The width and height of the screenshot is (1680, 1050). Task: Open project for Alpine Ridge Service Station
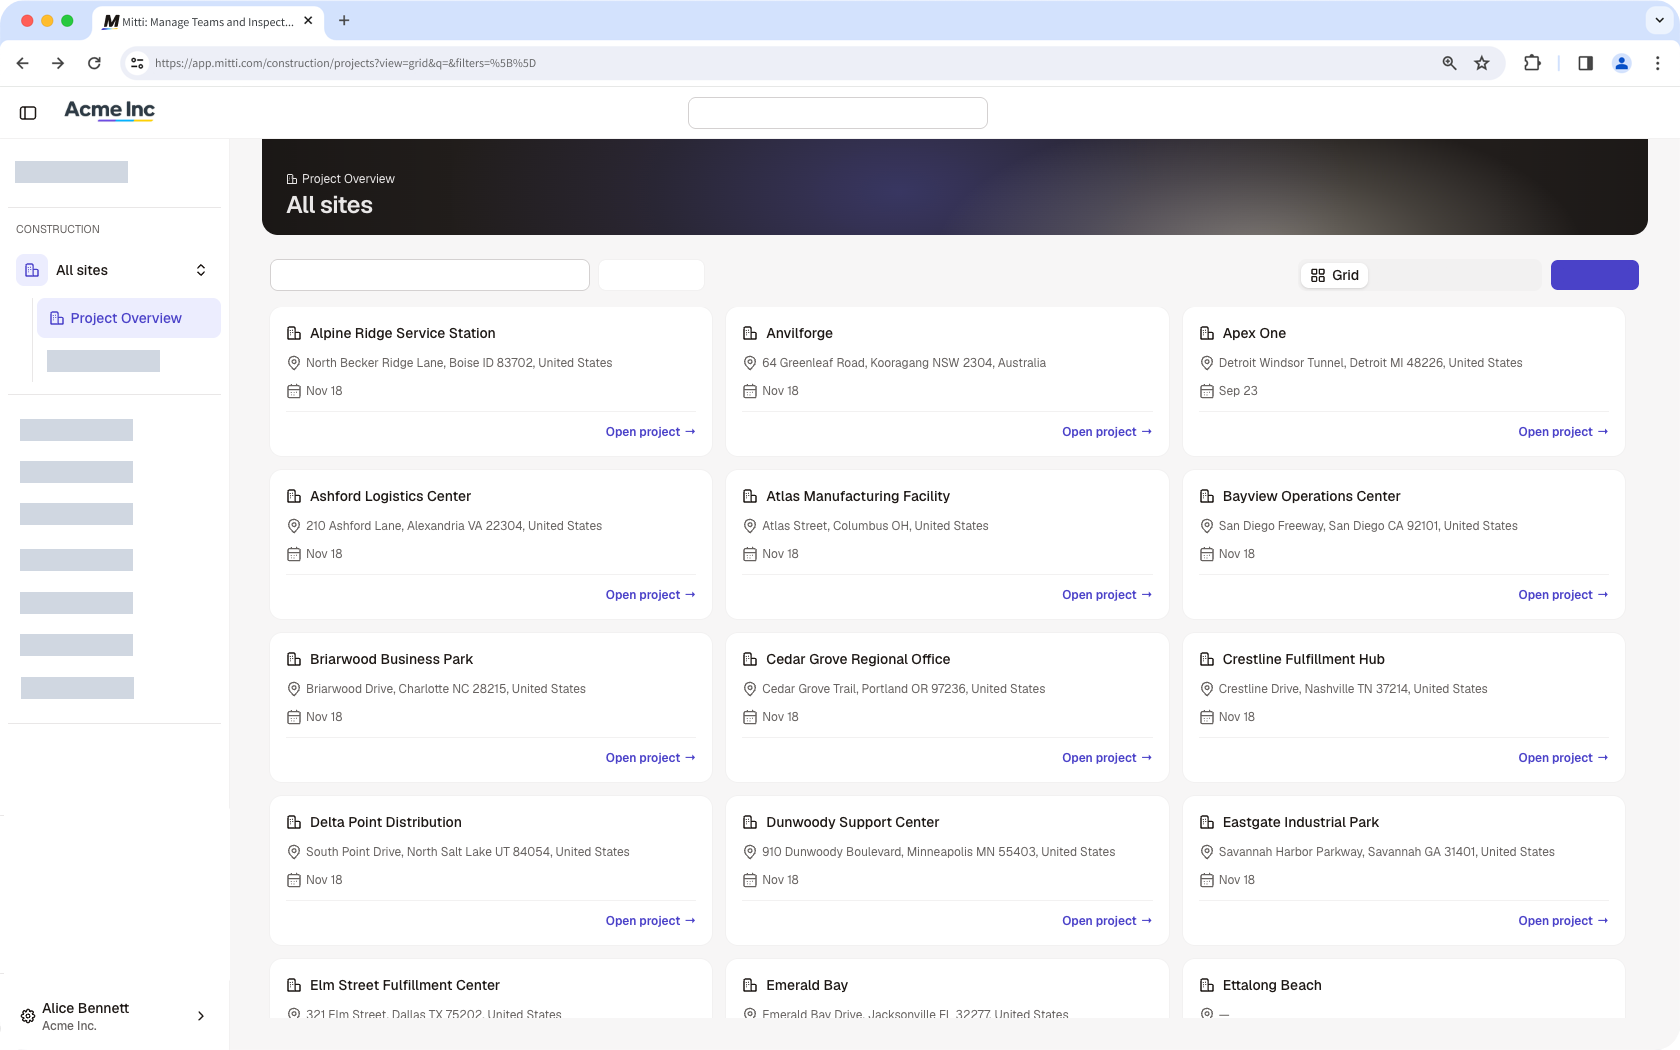[x=650, y=432]
